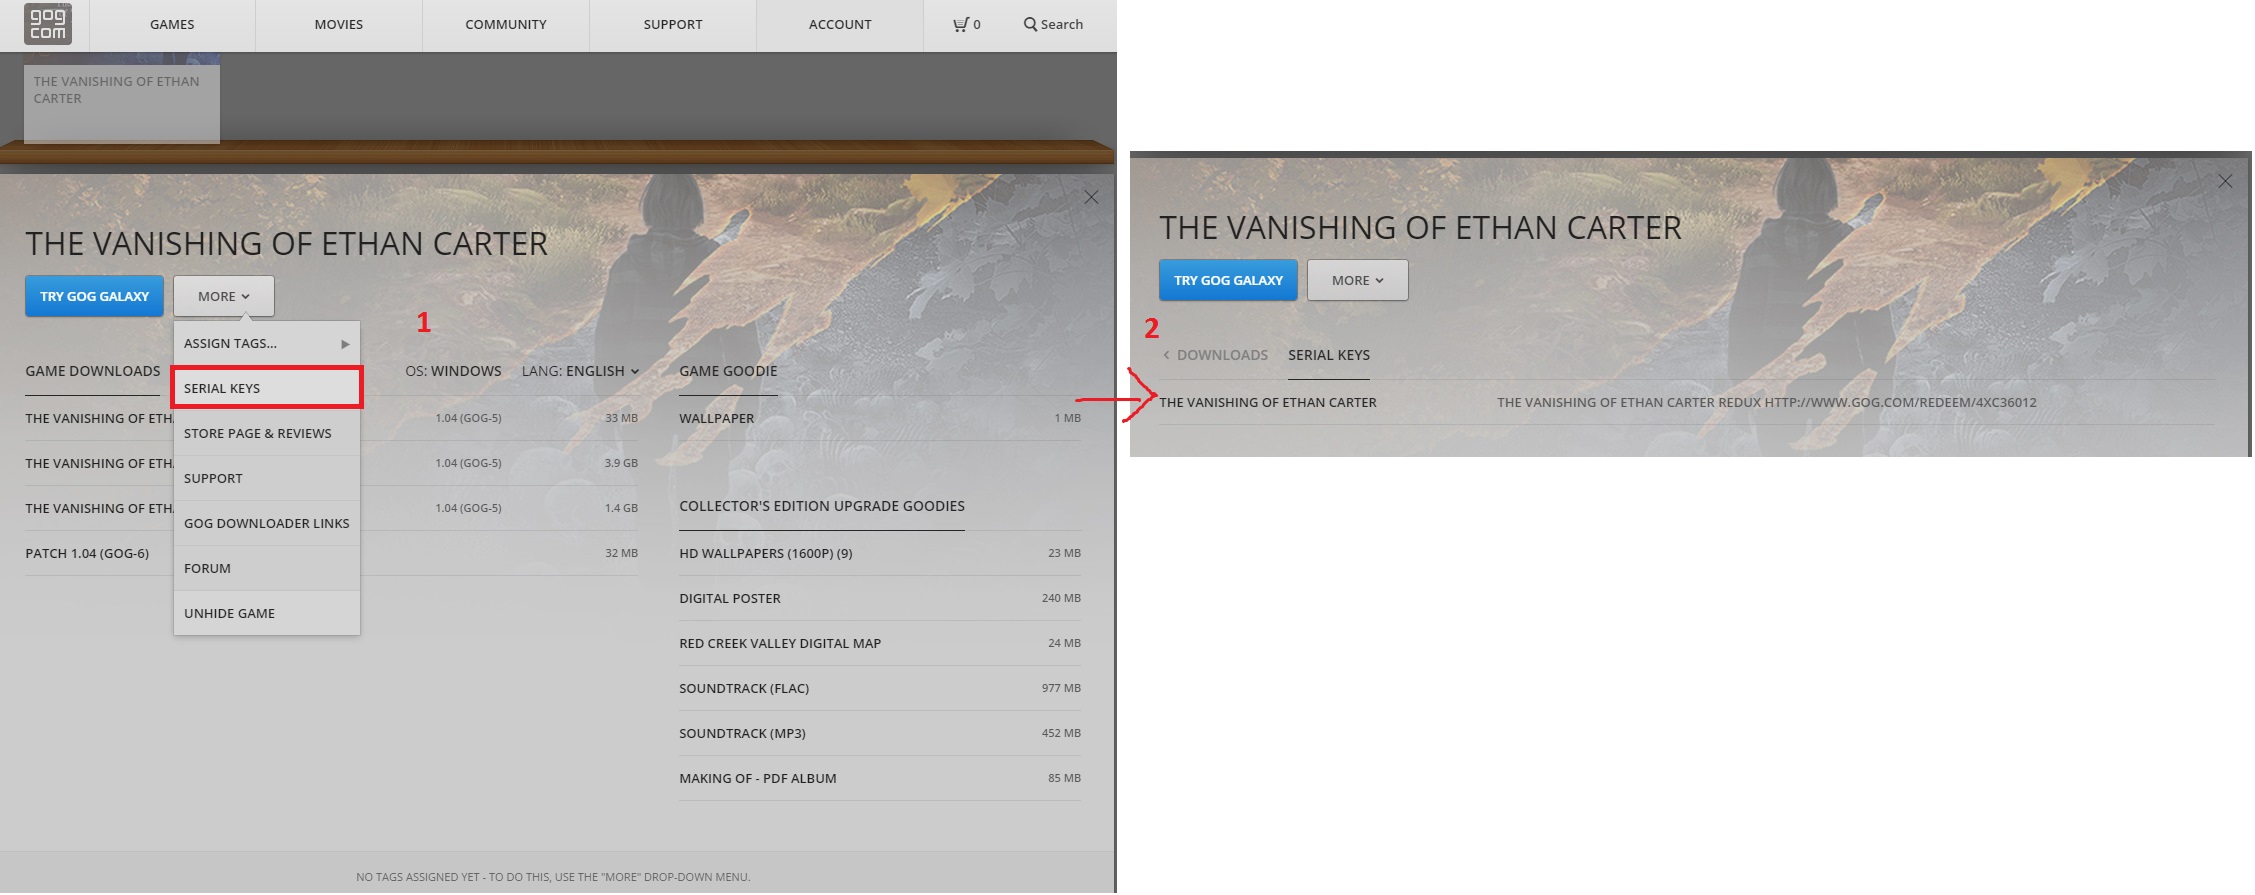Download the DIGITAL POSTER
Image resolution: width=2255 pixels, height=895 pixels.
[x=880, y=598]
